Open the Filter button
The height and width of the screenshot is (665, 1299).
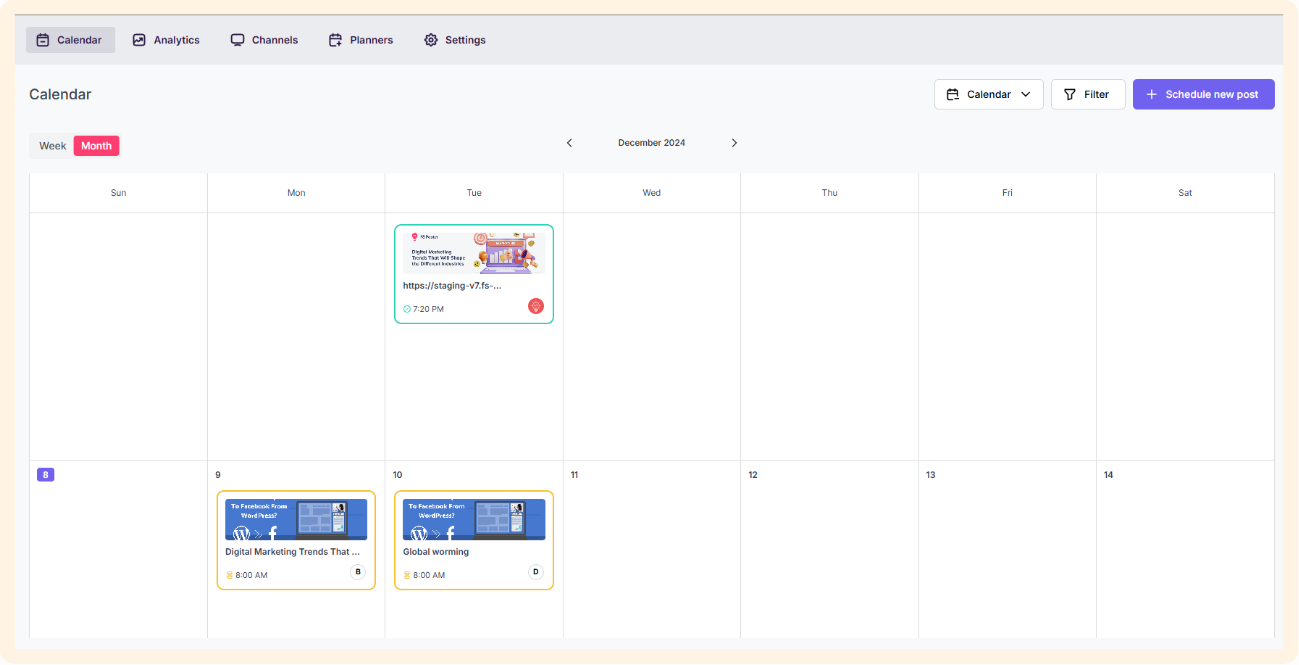pos(1088,94)
